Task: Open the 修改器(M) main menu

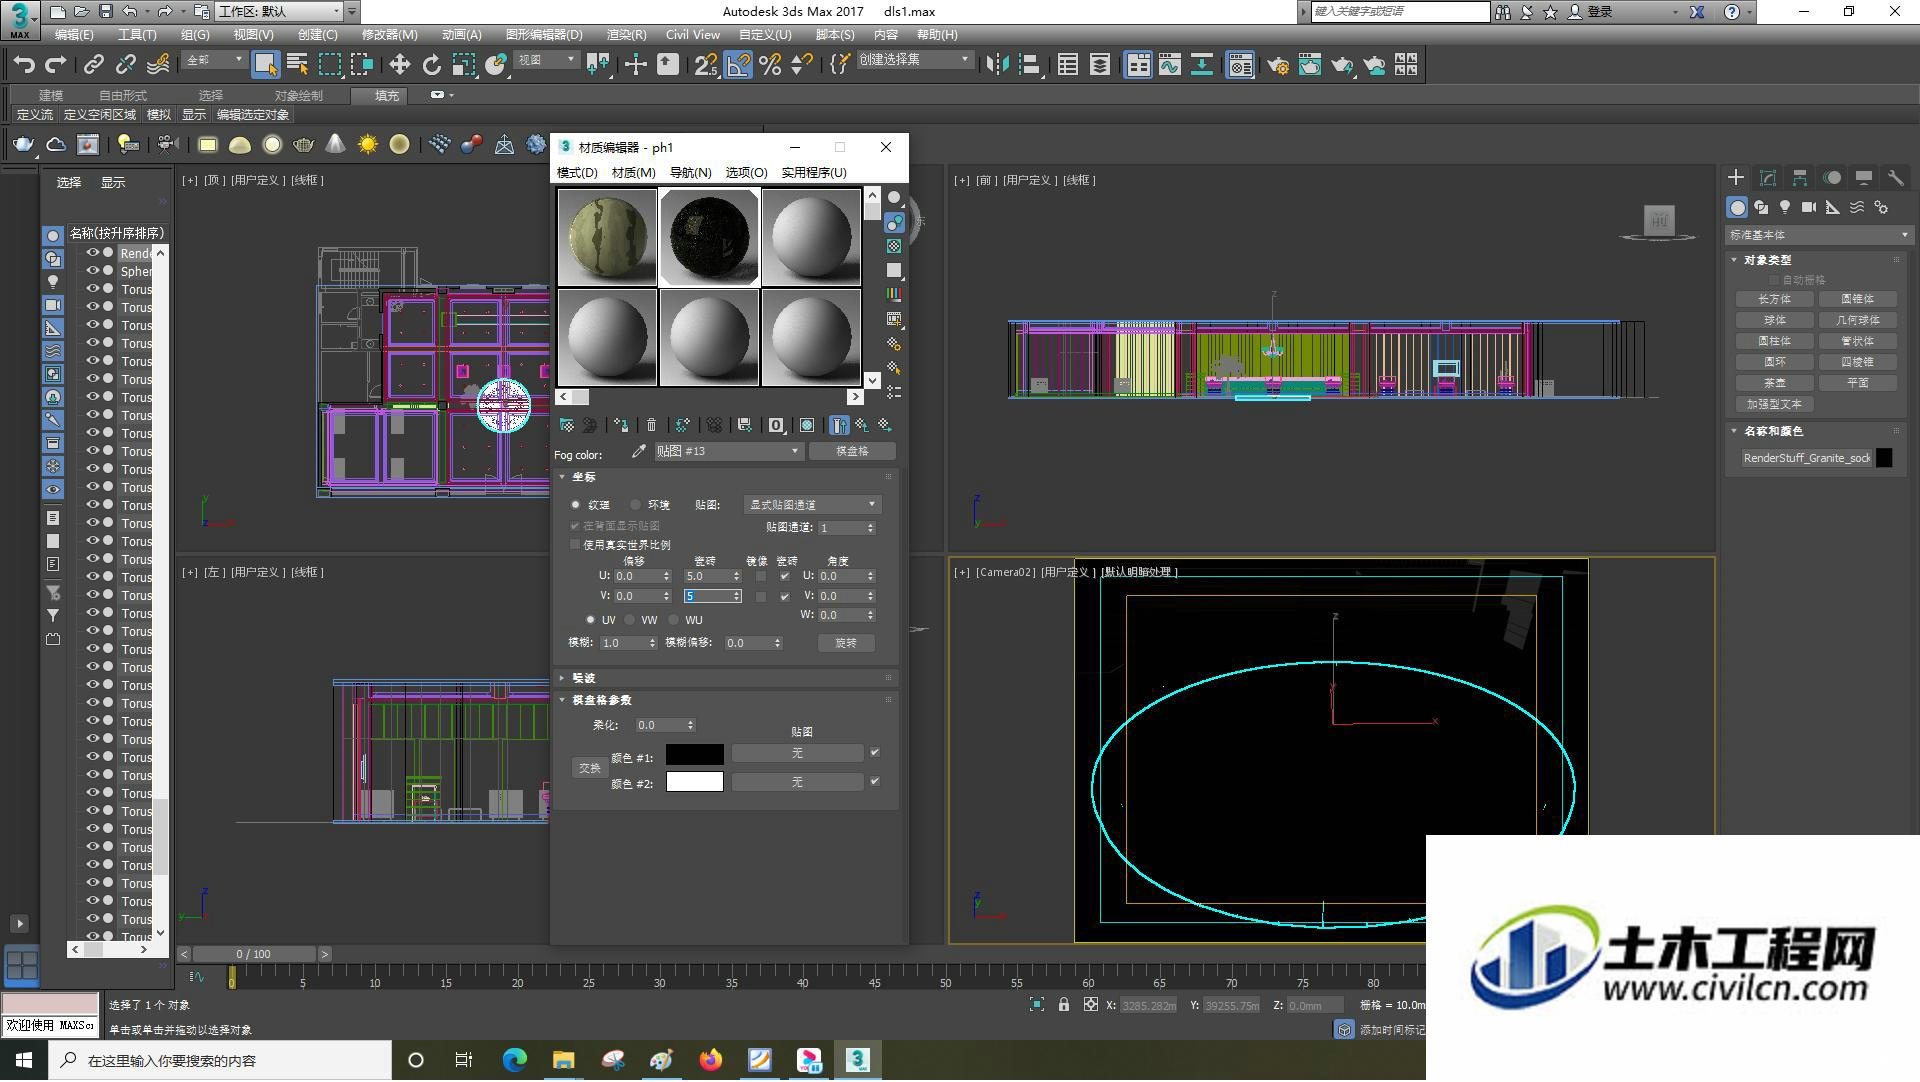Action: pyautogui.click(x=389, y=34)
